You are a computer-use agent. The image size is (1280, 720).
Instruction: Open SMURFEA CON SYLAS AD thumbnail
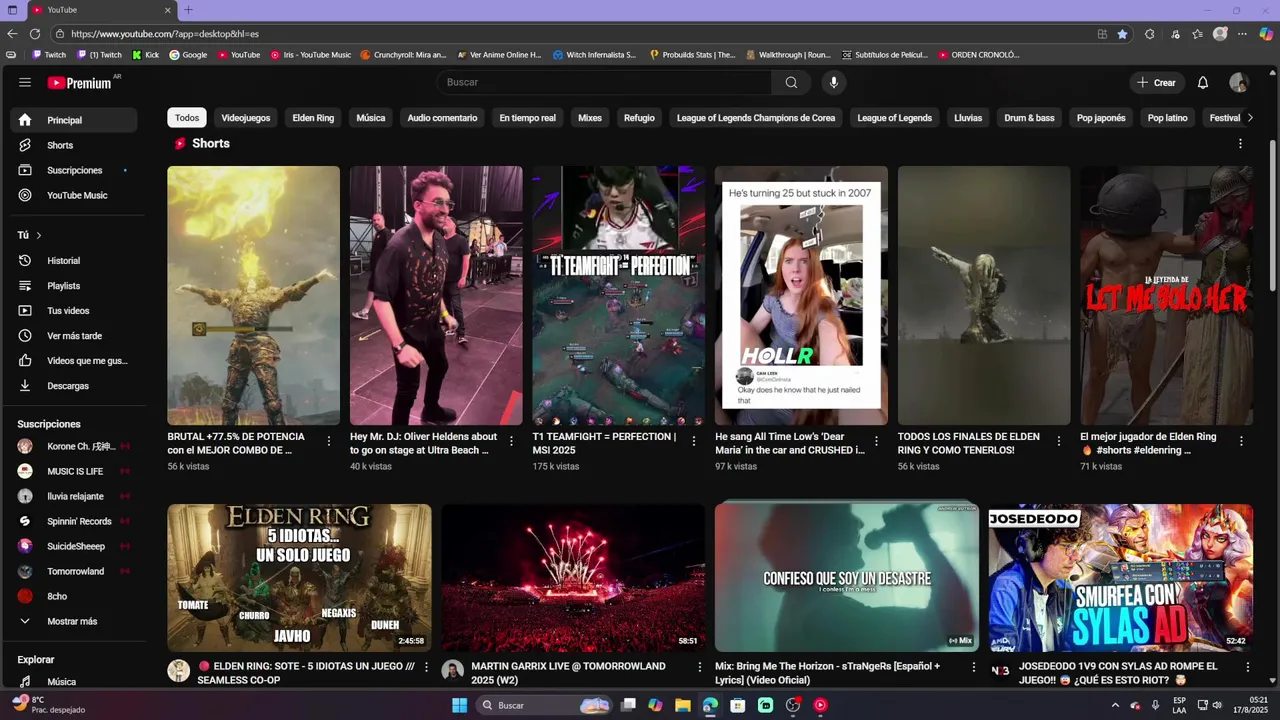[1120, 578]
